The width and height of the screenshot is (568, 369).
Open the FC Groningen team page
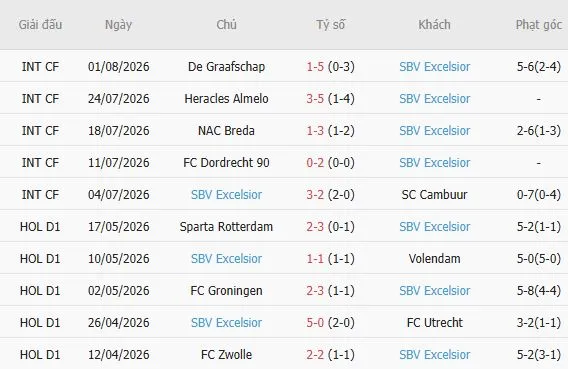tap(226, 290)
